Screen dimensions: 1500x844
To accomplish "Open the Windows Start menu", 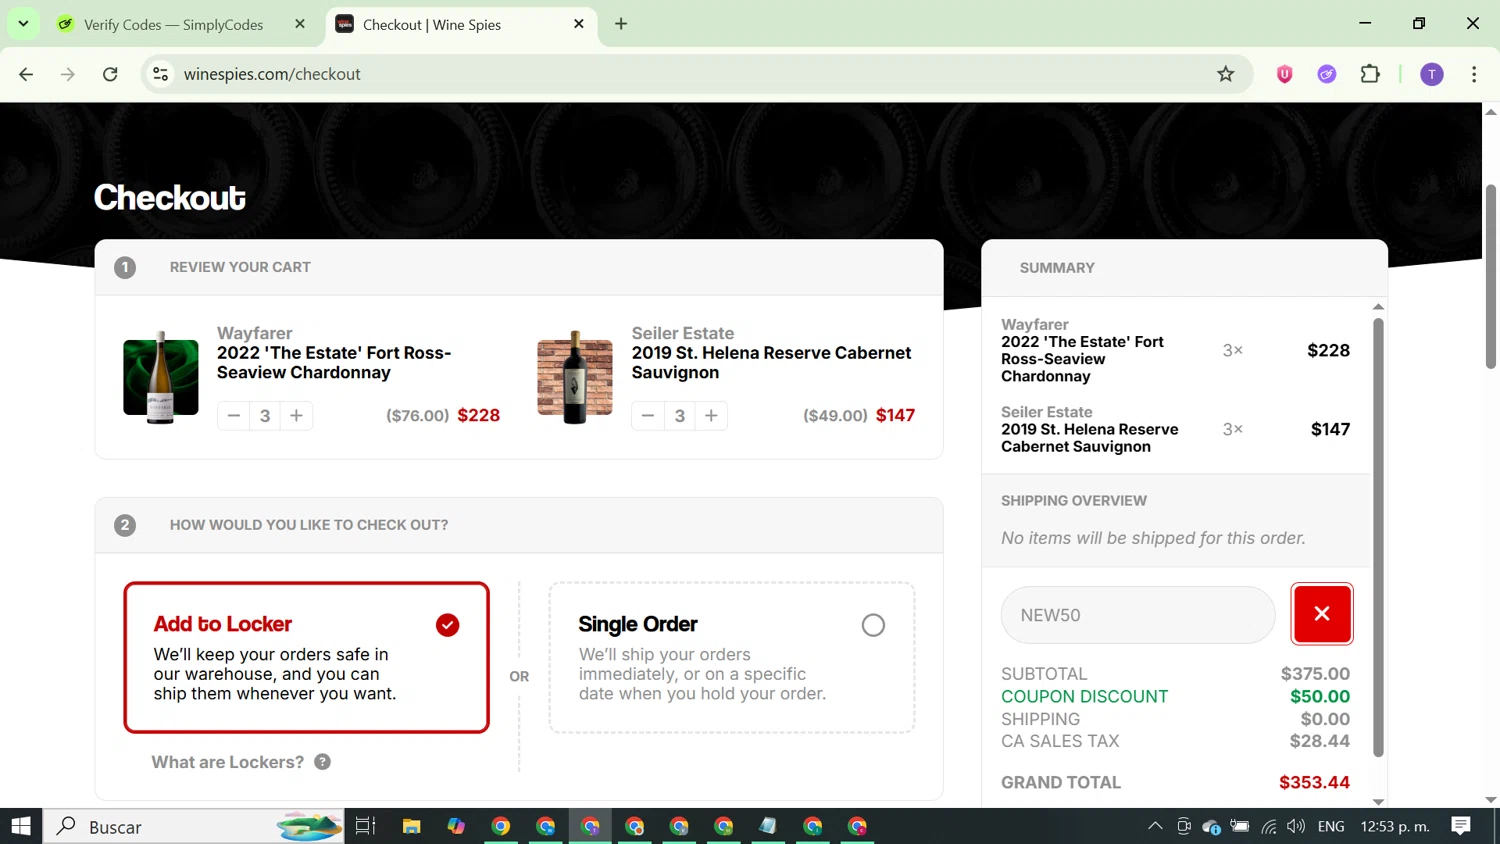I will click(21, 826).
